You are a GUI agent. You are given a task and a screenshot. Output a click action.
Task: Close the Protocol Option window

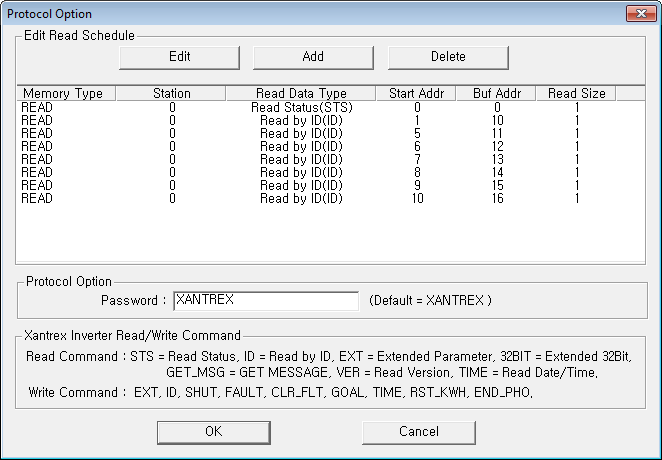[x=641, y=14]
